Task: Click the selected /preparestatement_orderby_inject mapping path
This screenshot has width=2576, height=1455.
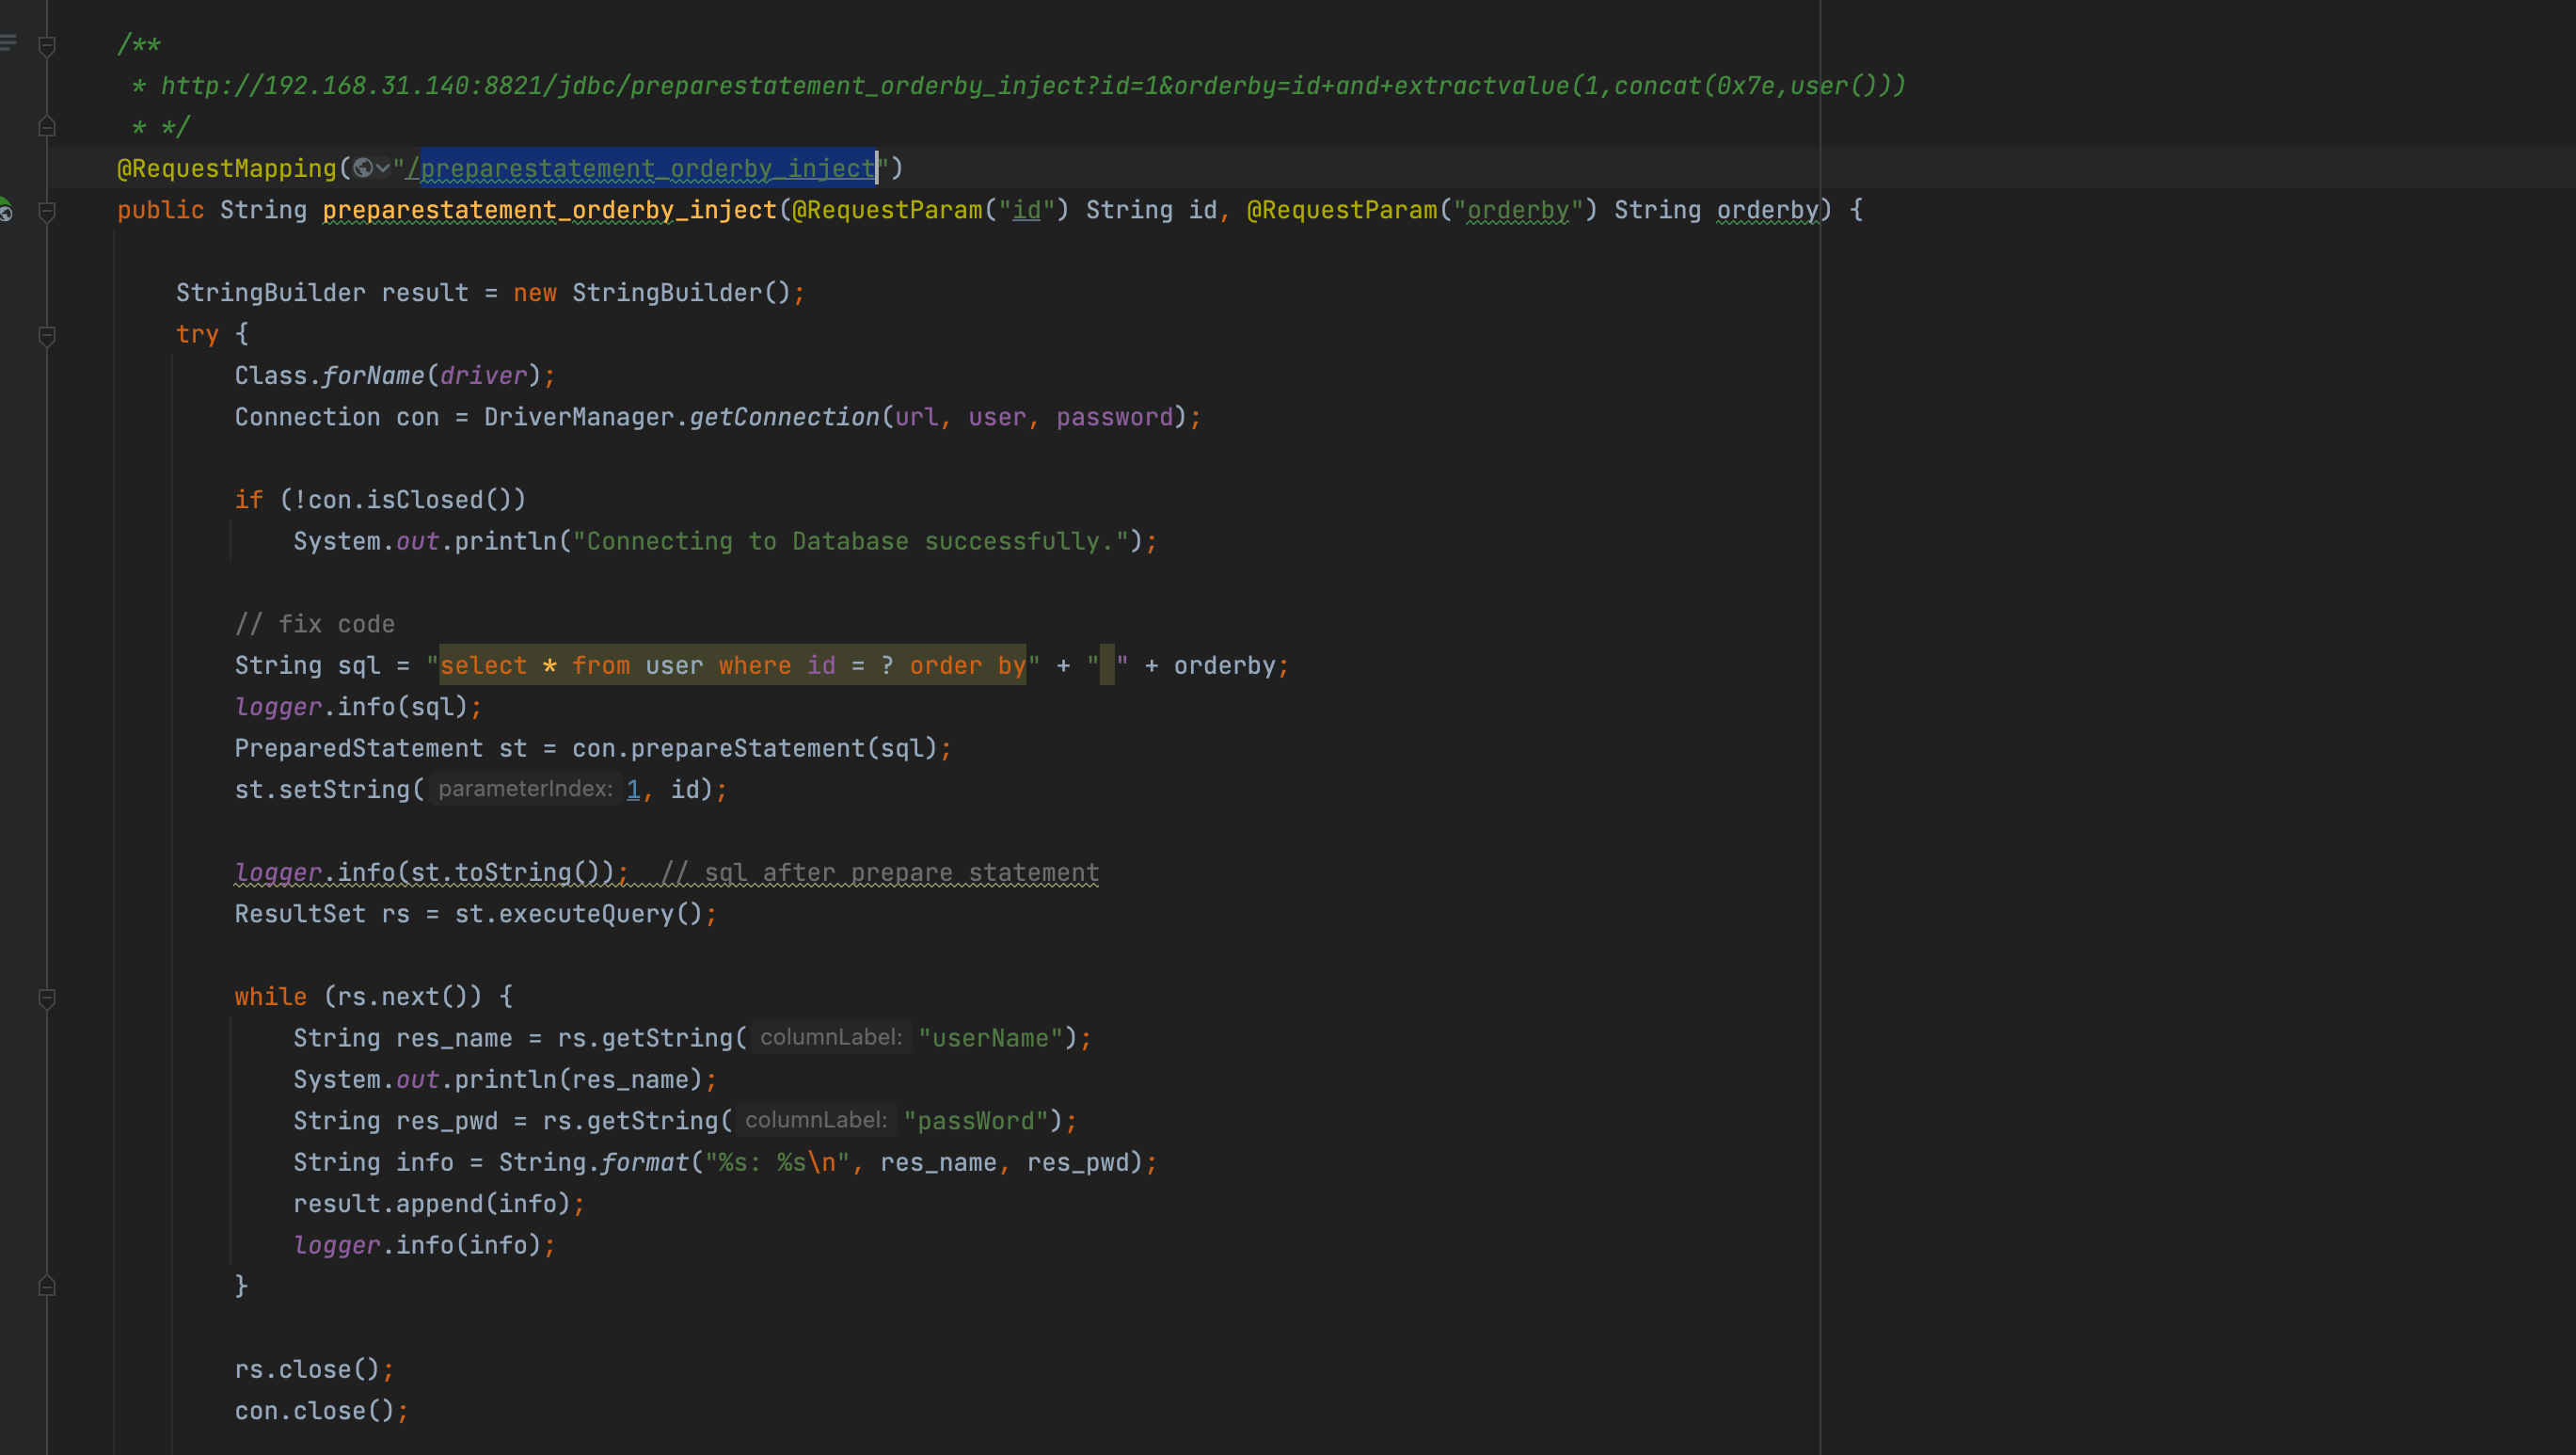Action: click(x=646, y=168)
